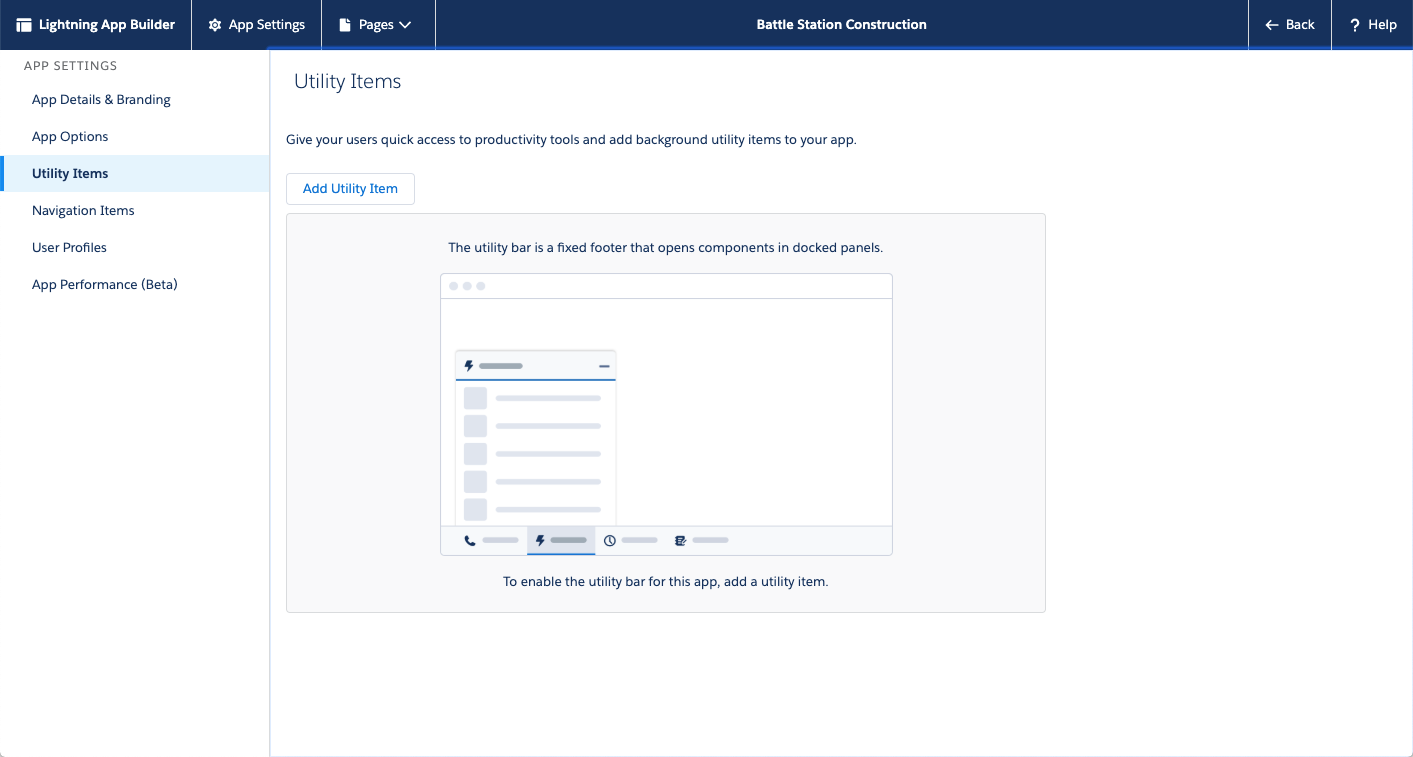The height and width of the screenshot is (757, 1413).
Task: Click the minus icon in docked panel illustration
Action: (x=604, y=366)
